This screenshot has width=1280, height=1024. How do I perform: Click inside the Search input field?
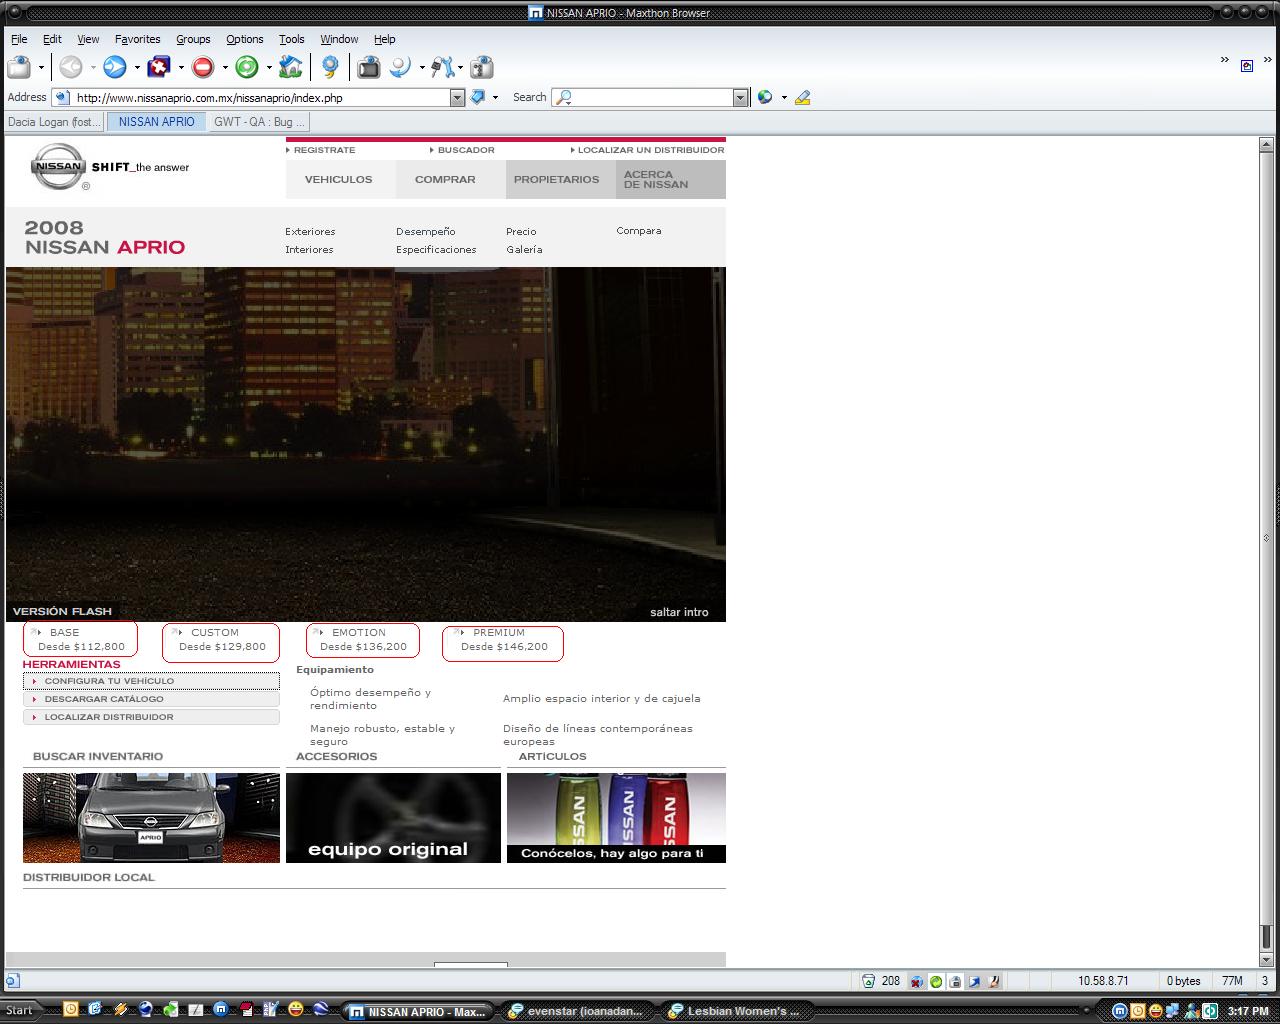pyautogui.click(x=652, y=98)
